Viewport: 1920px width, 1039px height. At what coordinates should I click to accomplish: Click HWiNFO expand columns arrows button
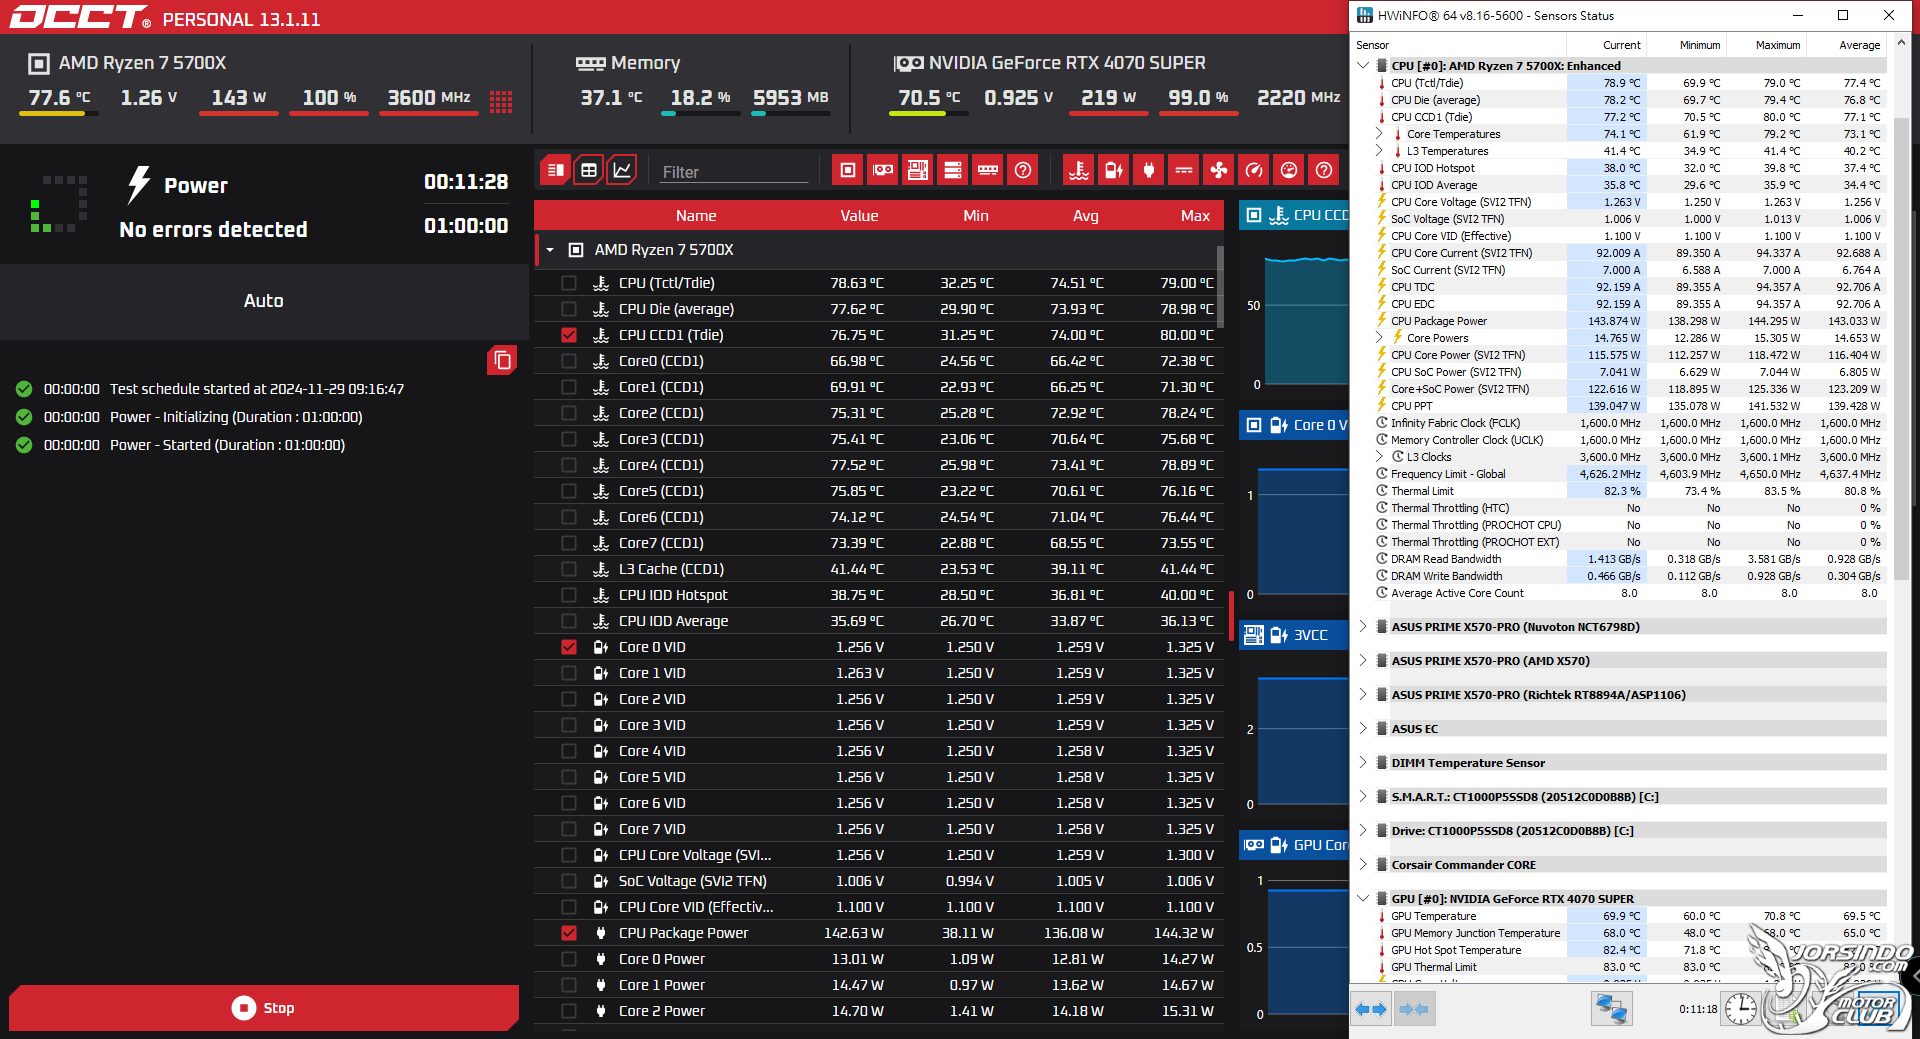(x=1371, y=1009)
